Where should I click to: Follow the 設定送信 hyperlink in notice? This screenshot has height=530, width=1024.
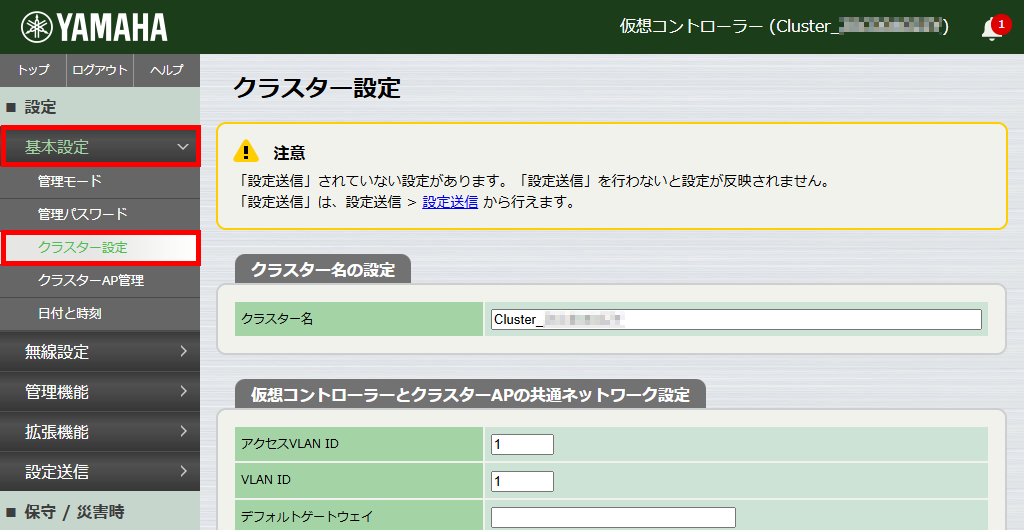[450, 202]
